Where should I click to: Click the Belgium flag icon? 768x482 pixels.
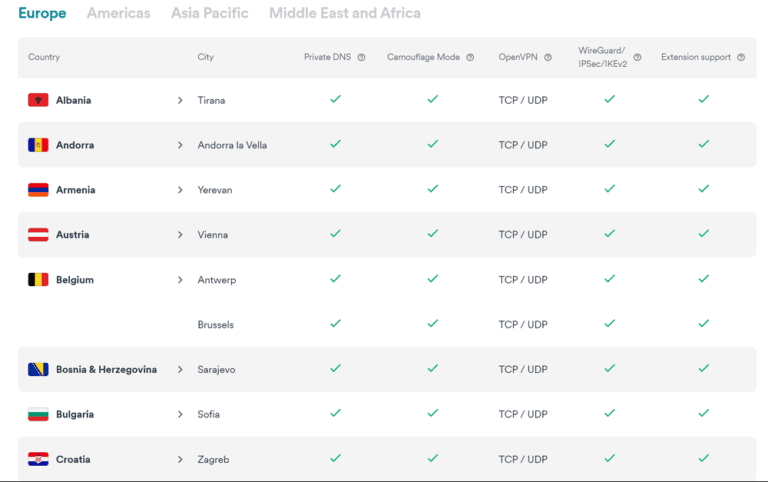pos(38,280)
